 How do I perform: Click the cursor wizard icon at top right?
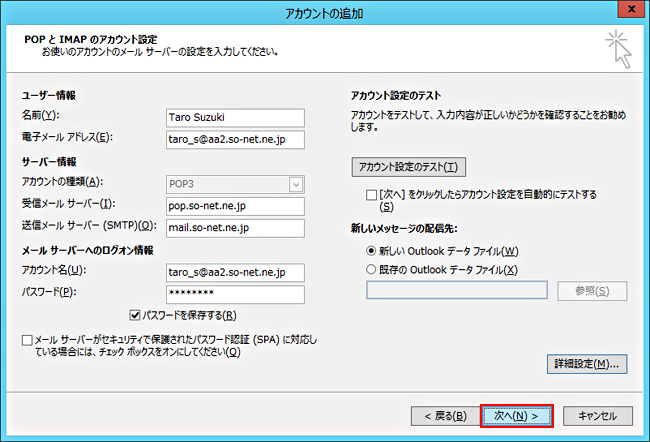click(619, 50)
